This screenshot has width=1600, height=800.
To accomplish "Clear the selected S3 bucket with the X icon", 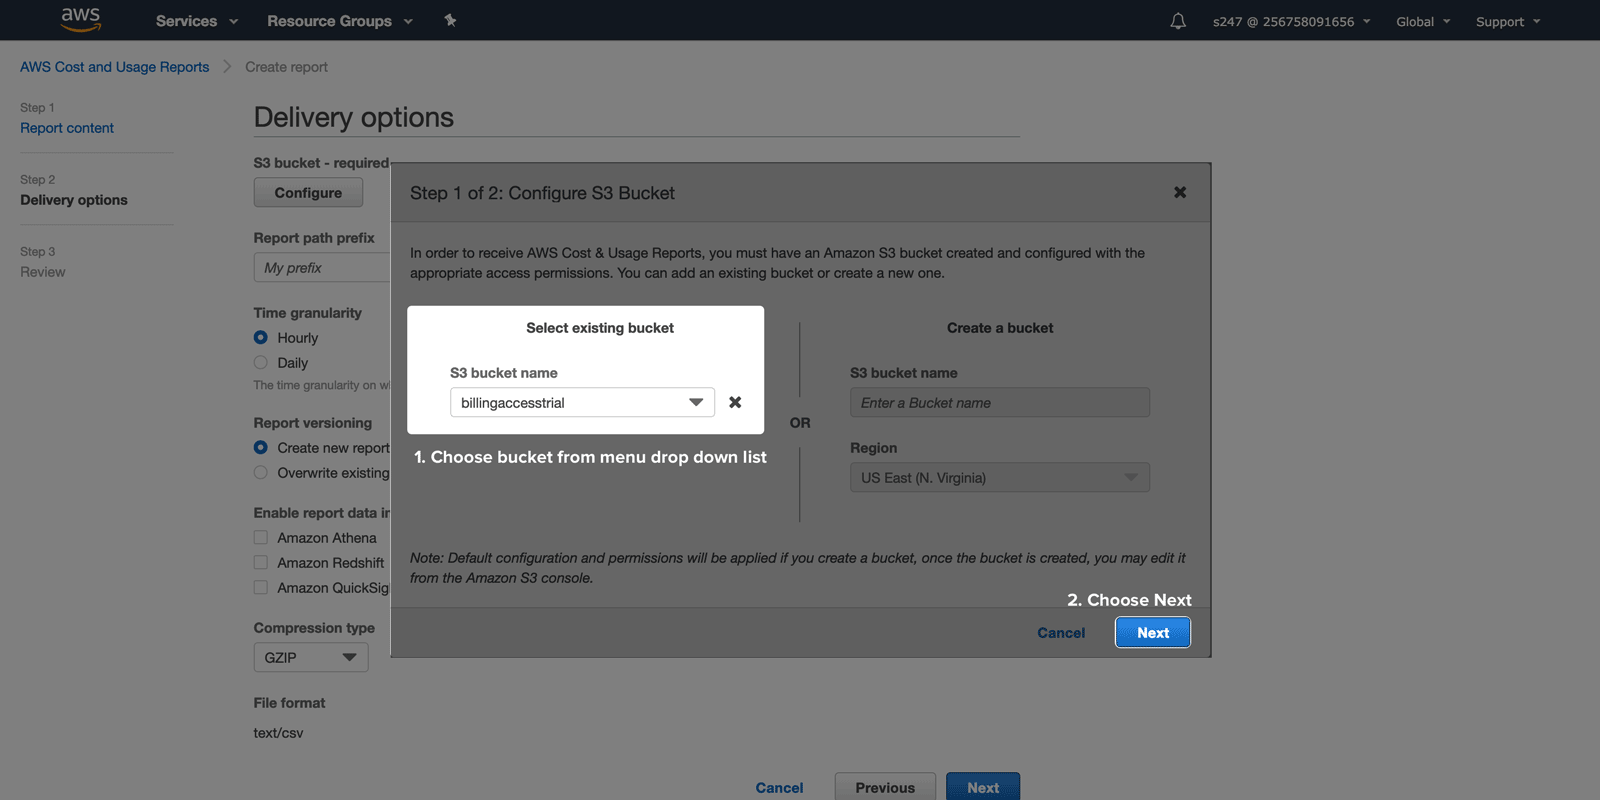I will (735, 402).
